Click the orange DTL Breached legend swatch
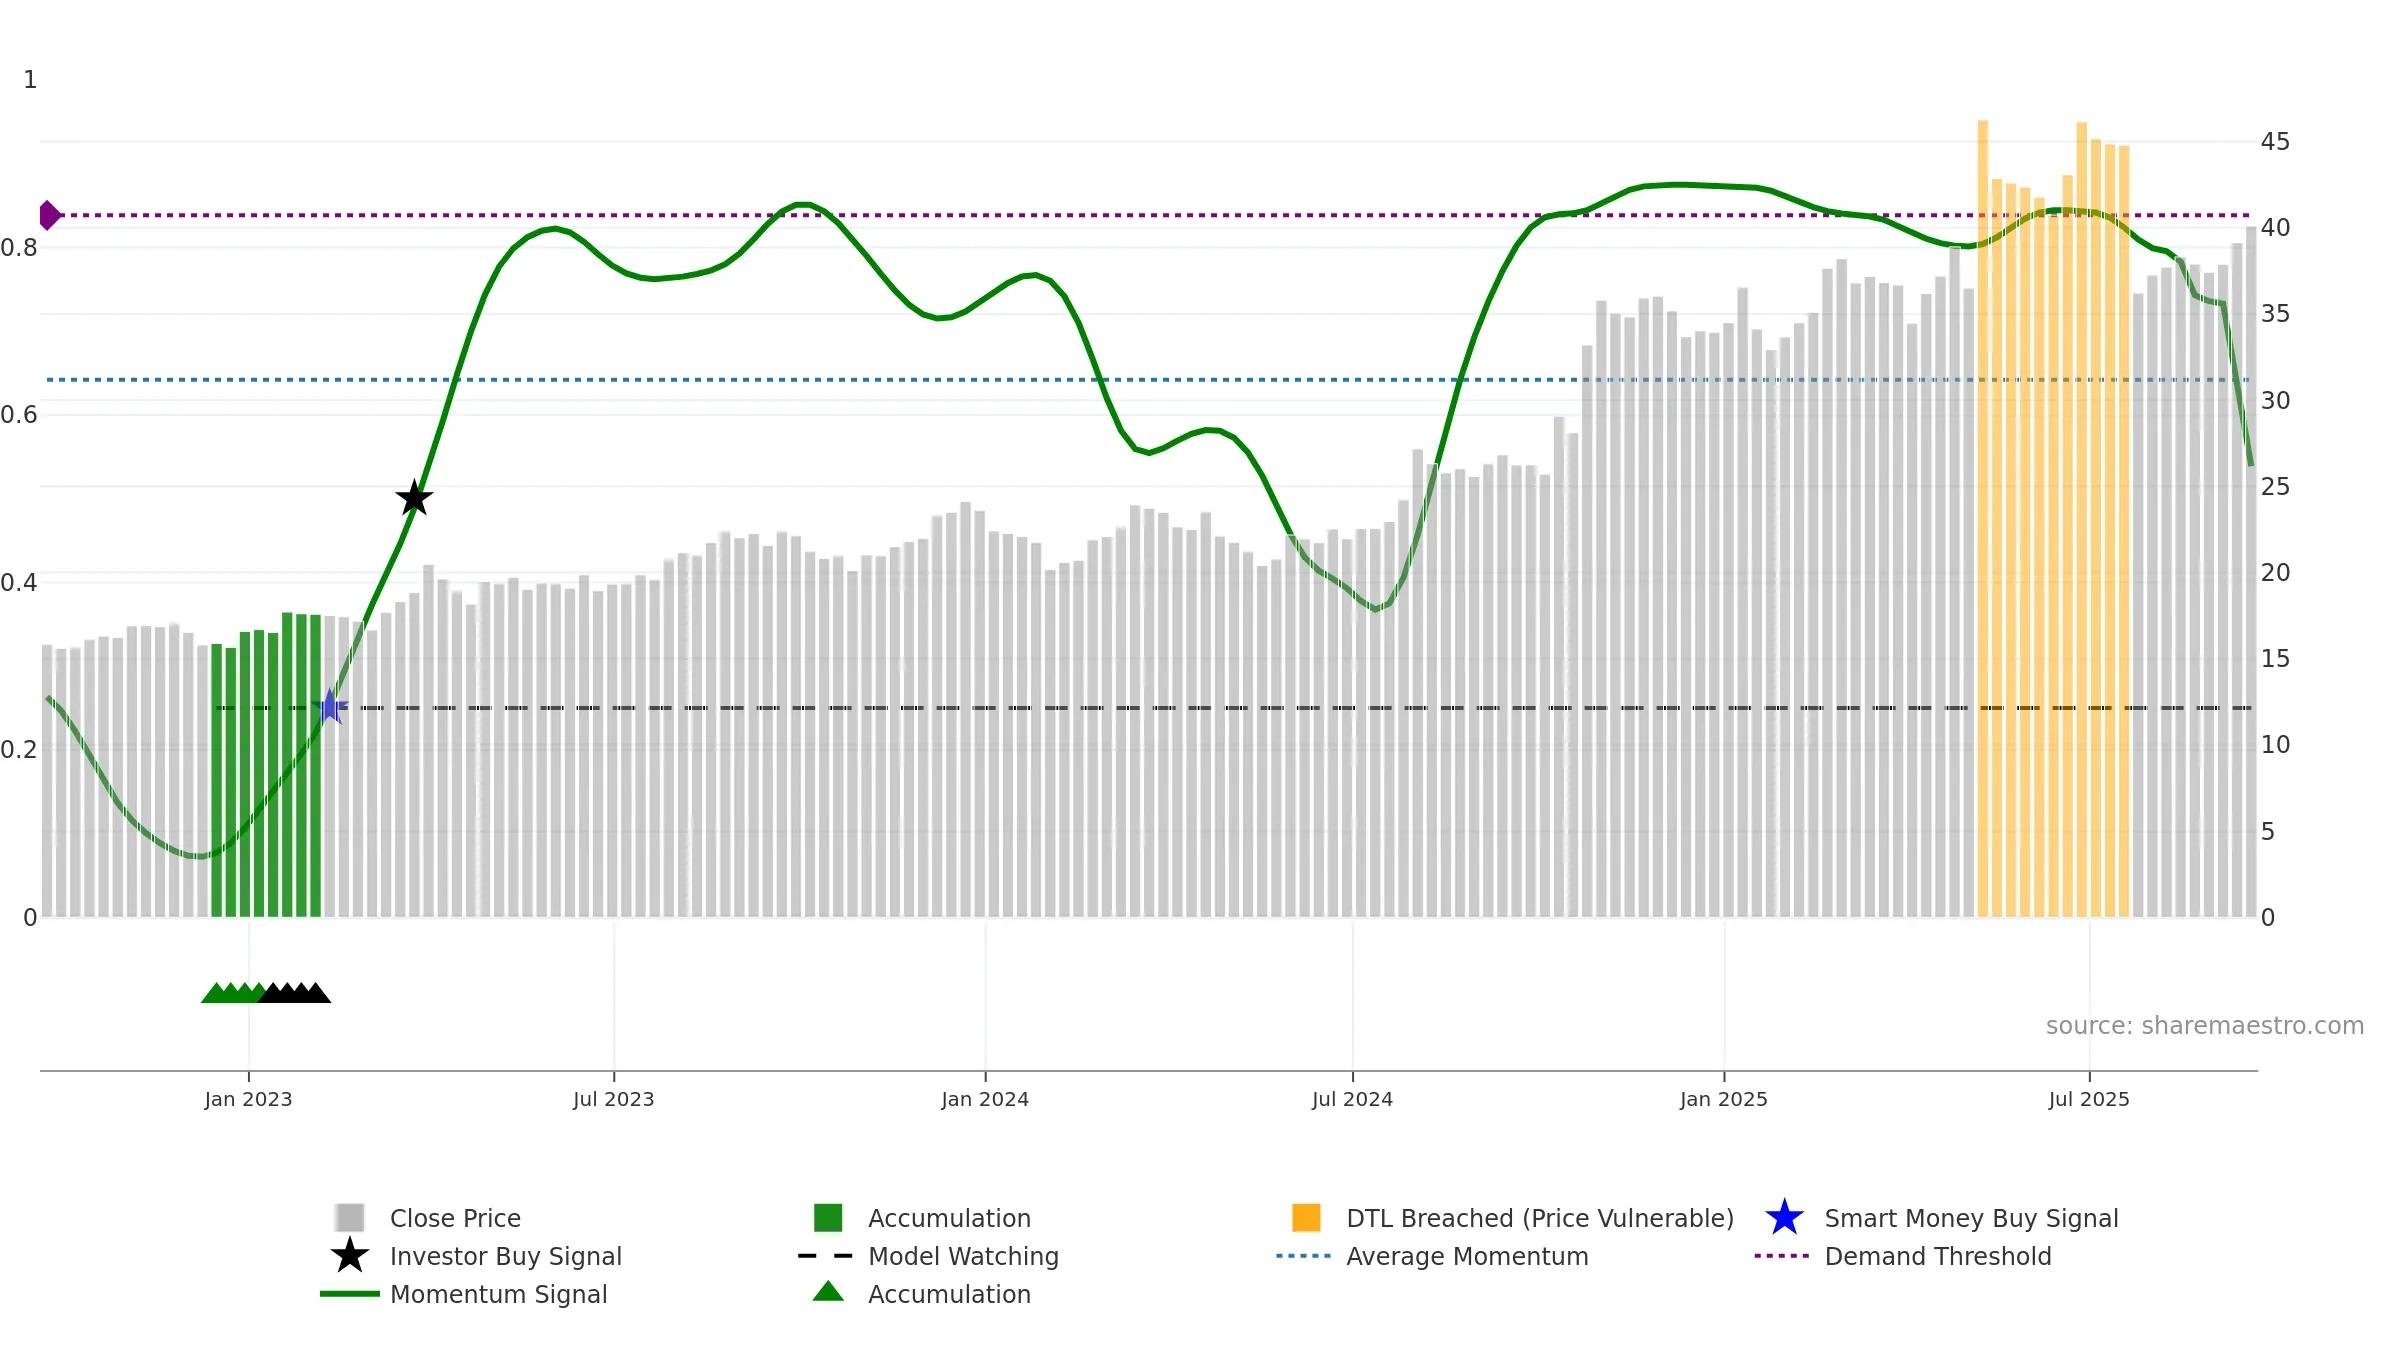Image resolution: width=2400 pixels, height=1350 pixels. tap(1306, 1217)
